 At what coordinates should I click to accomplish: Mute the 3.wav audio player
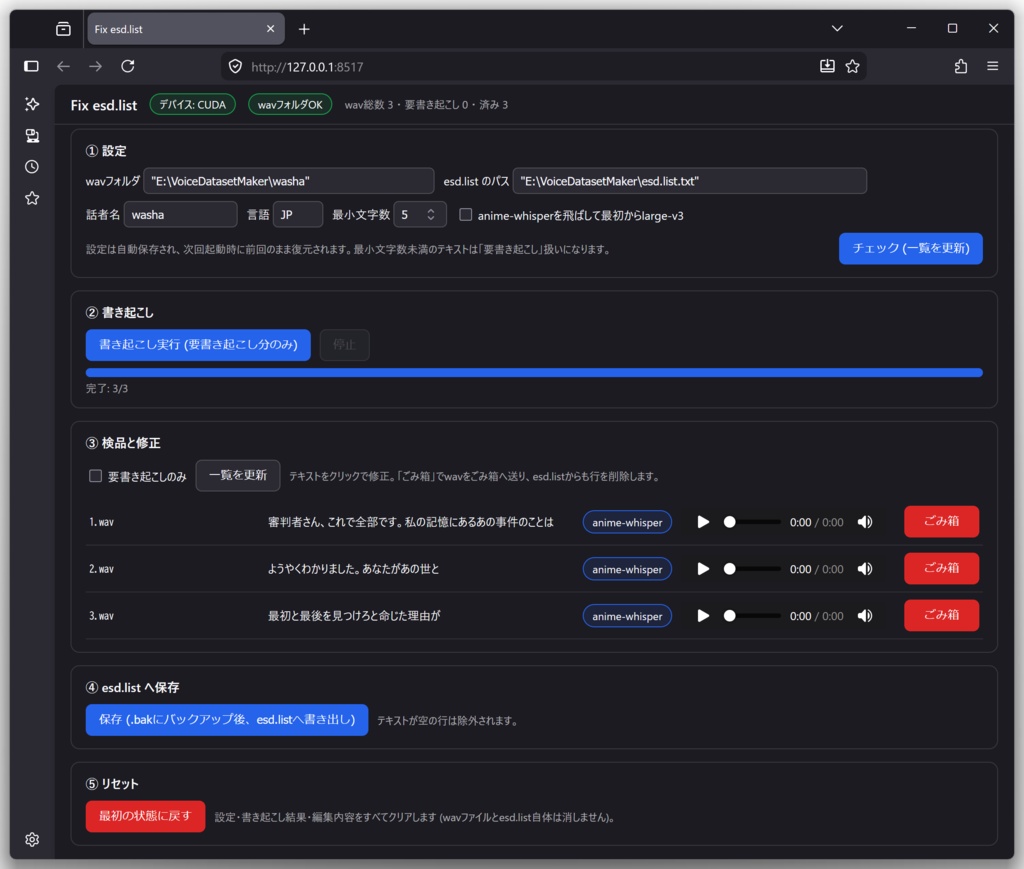point(865,616)
